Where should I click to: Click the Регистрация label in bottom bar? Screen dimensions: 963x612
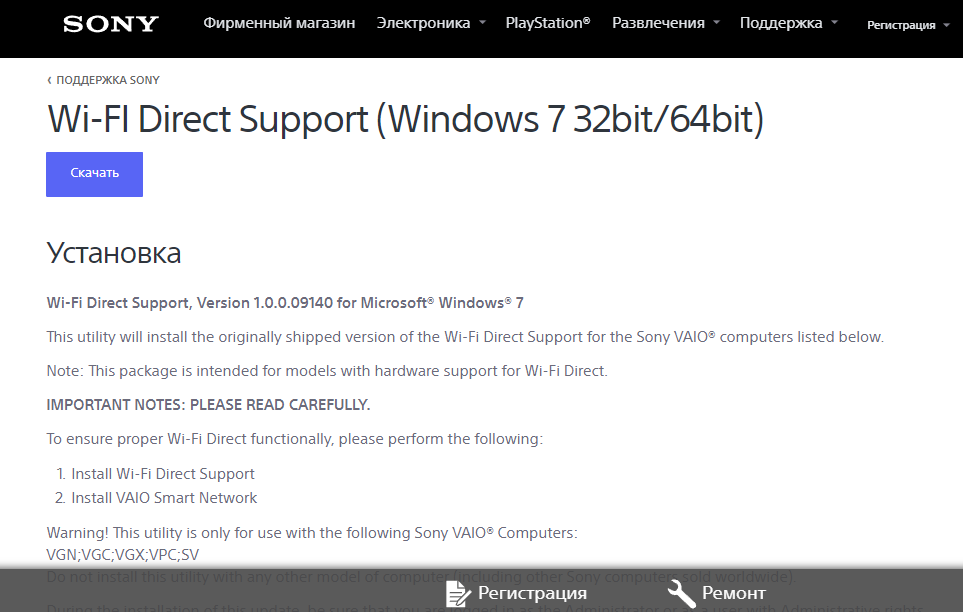click(x=532, y=593)
